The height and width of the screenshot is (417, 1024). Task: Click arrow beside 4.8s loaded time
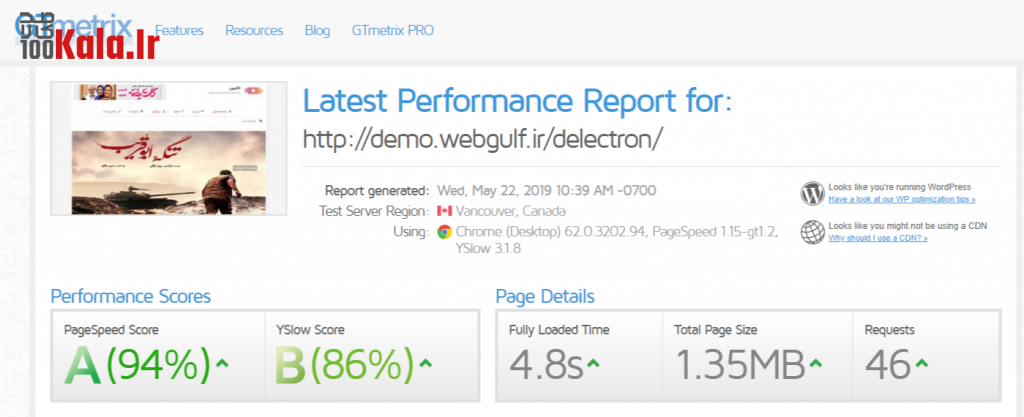tap(593, 362)
